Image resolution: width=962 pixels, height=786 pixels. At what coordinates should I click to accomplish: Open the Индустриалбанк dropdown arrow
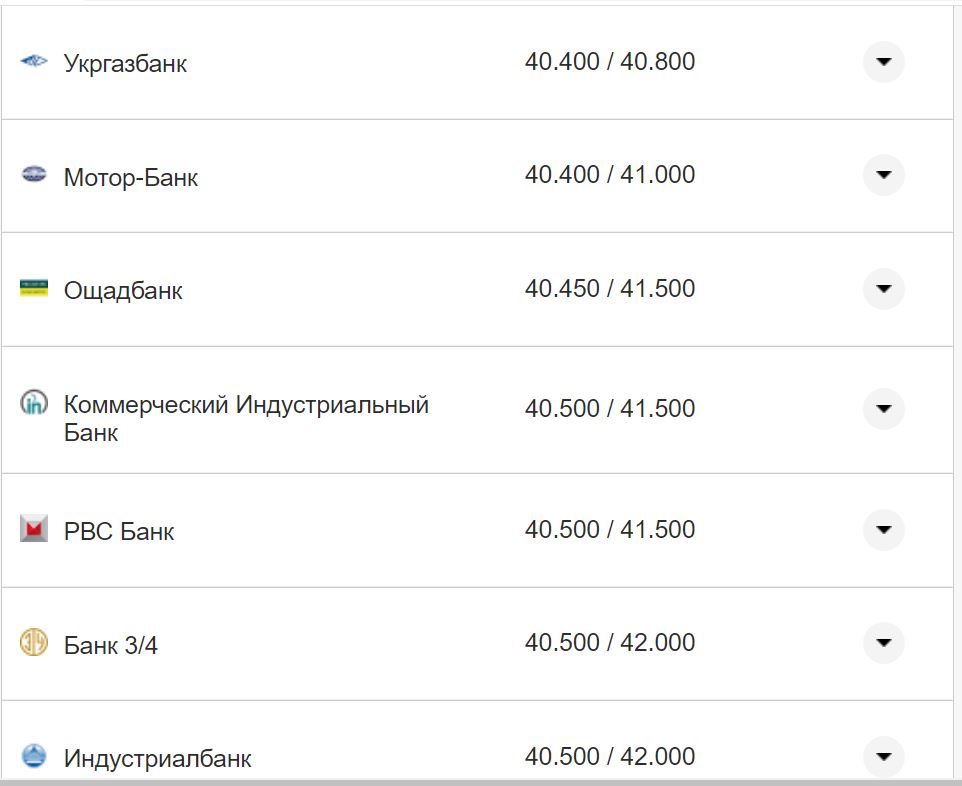point(883,756)
